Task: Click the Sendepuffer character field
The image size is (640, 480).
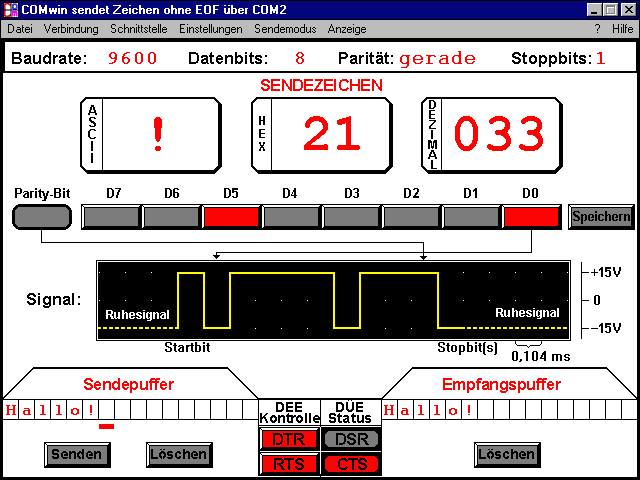Action: tap(130, 410)
